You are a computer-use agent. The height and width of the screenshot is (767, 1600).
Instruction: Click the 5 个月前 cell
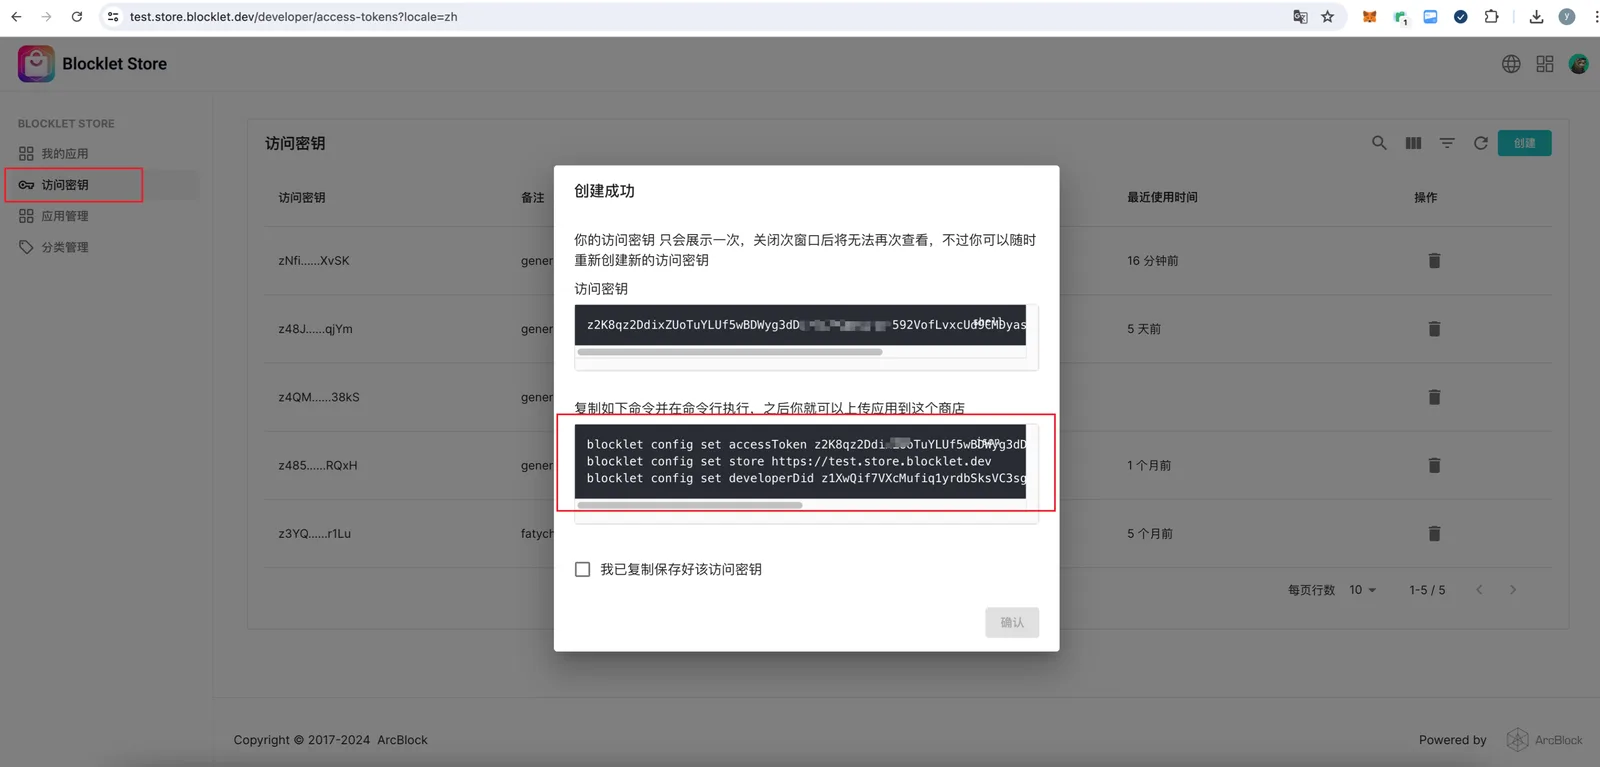[x=1150, y=534]
